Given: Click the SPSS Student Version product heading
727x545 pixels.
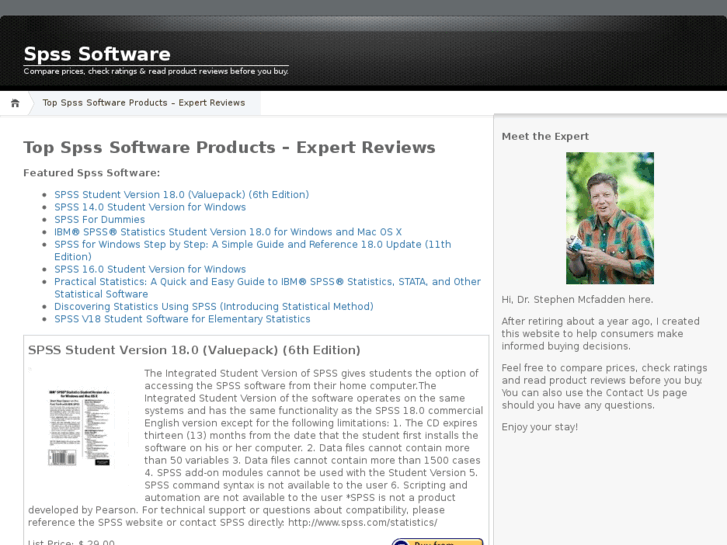Looking at the screenshot, I should 194,350.
